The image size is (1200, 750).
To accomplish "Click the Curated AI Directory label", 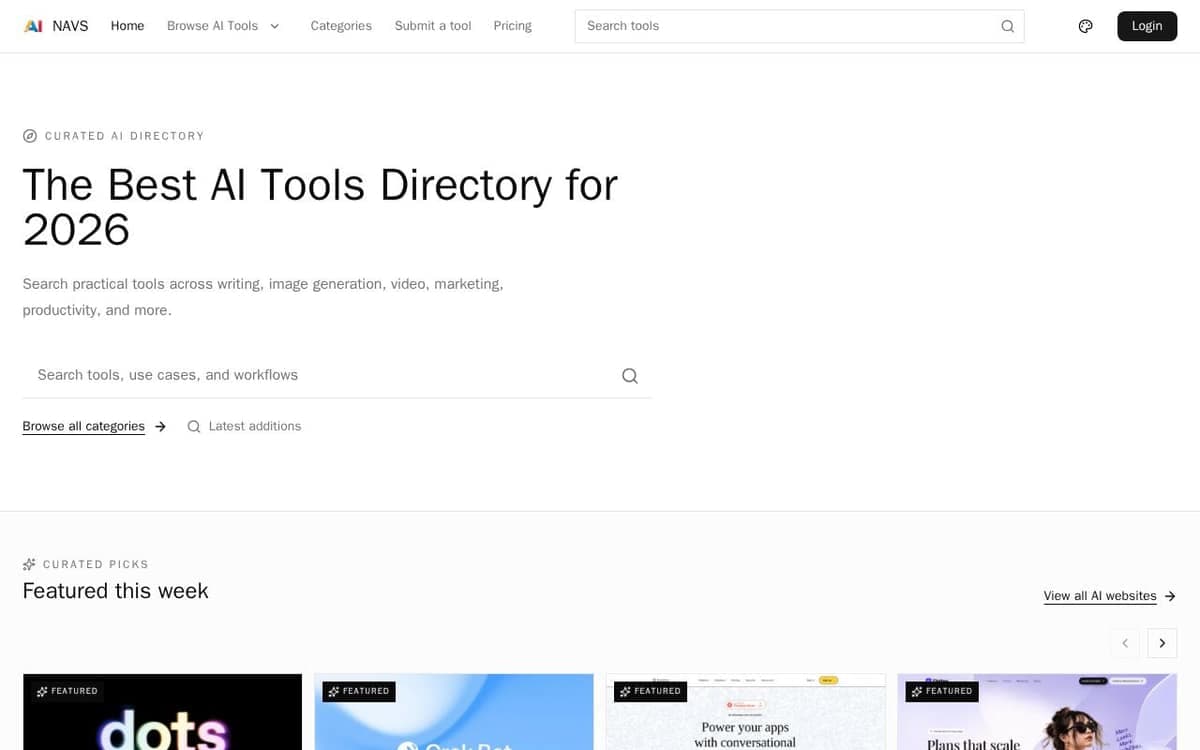I will point(124,136).
